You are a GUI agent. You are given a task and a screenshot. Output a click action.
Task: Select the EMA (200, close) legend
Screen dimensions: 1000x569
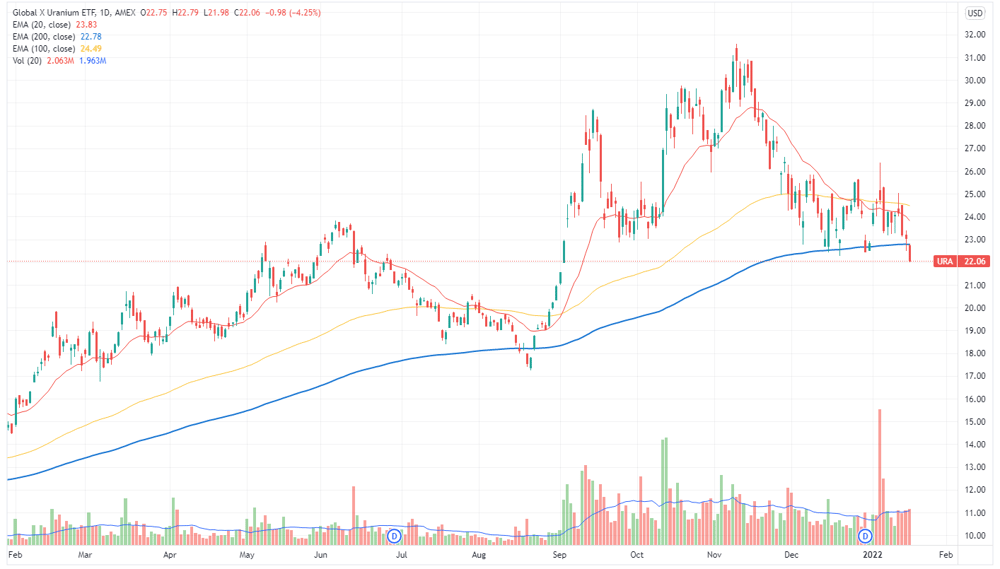click(x=44, y=37)
